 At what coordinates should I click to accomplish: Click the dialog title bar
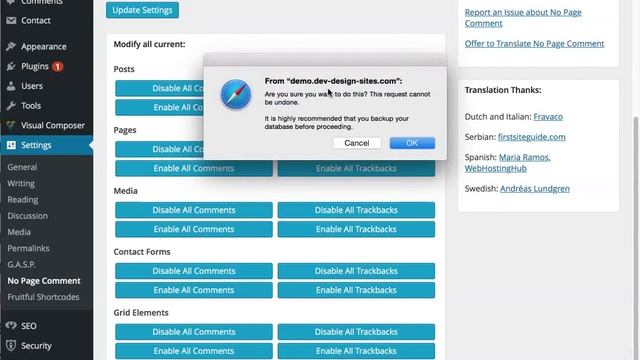pos(325,60)
